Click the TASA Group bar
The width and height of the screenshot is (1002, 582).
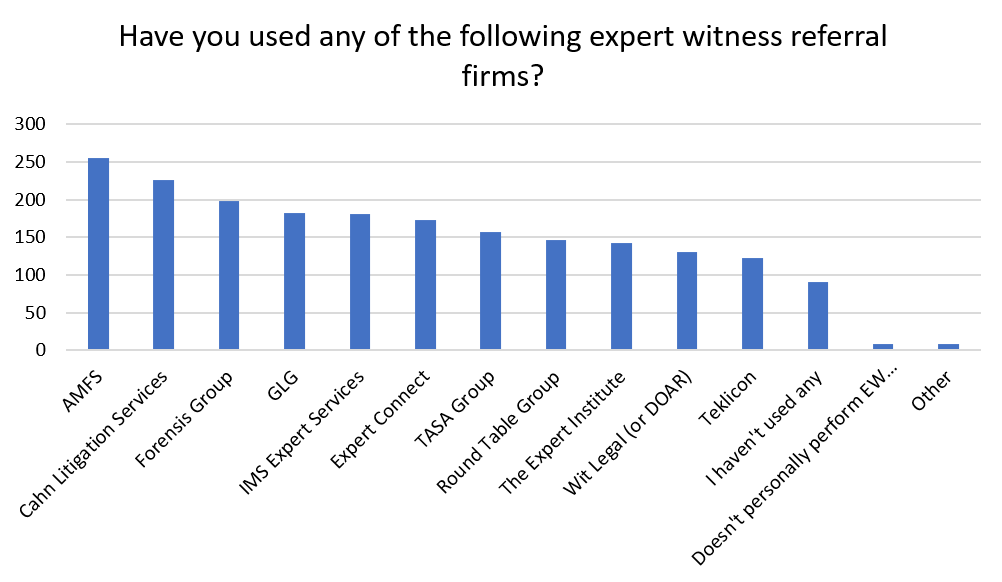point(490,291)
